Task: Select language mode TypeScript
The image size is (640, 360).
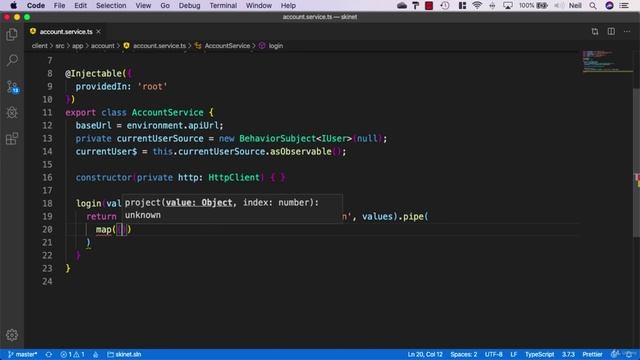Action: pyautogui.click(x=539, y=354)
